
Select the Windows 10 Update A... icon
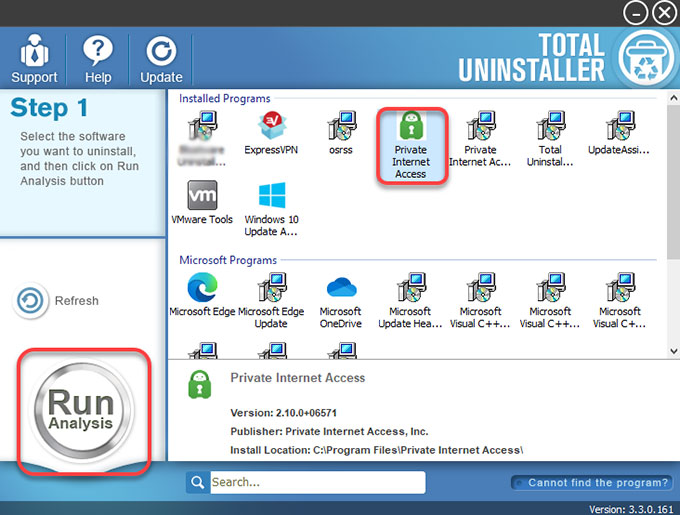(272, 195)
